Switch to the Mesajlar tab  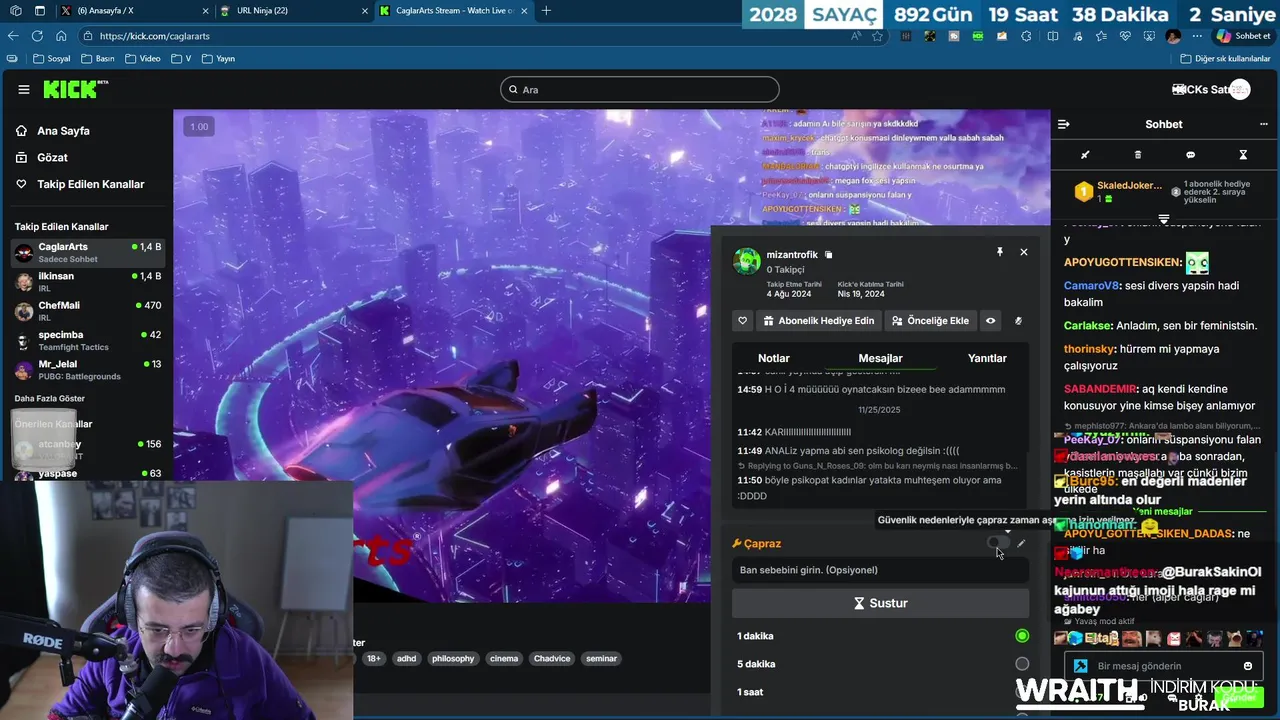tap(880, 358)
